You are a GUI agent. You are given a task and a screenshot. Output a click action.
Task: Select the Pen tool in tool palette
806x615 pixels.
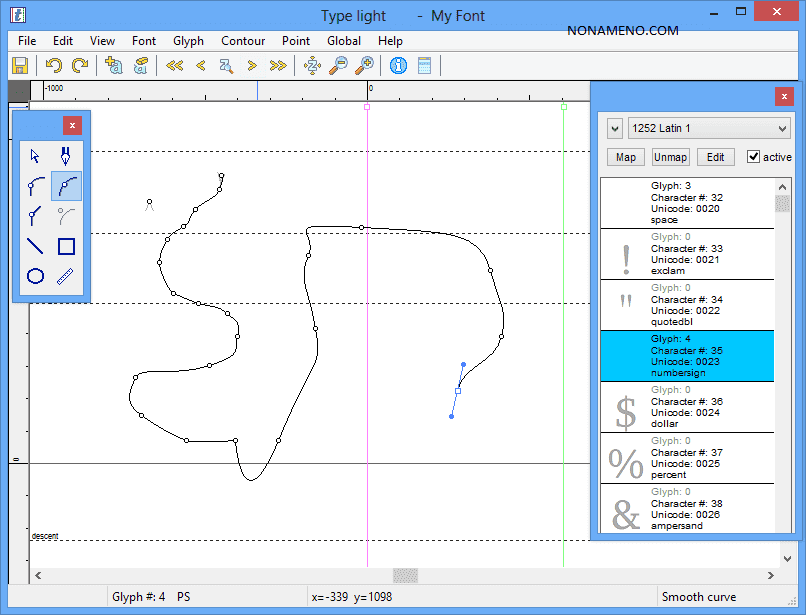point(66,157)
